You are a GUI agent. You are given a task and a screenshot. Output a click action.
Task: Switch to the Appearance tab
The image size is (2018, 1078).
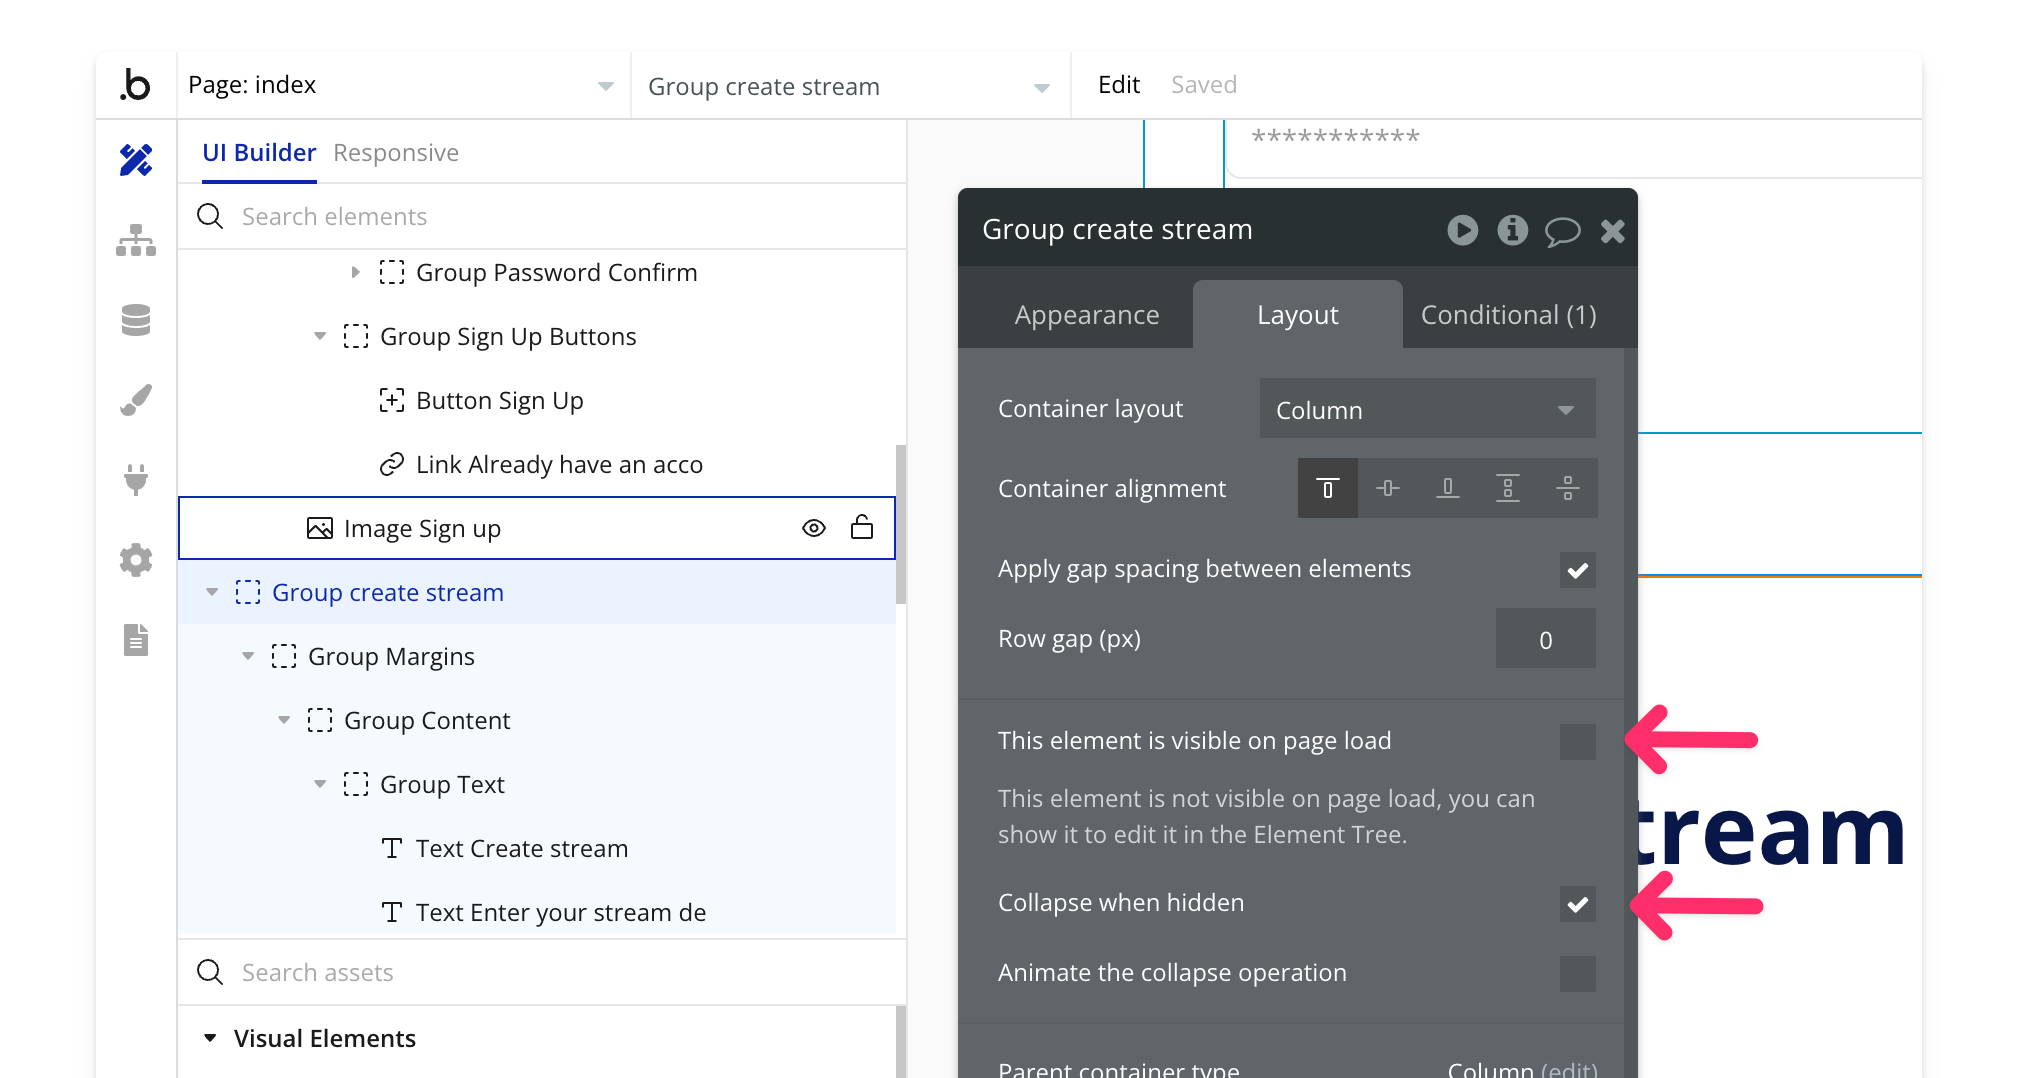[x=1086, y=315]
